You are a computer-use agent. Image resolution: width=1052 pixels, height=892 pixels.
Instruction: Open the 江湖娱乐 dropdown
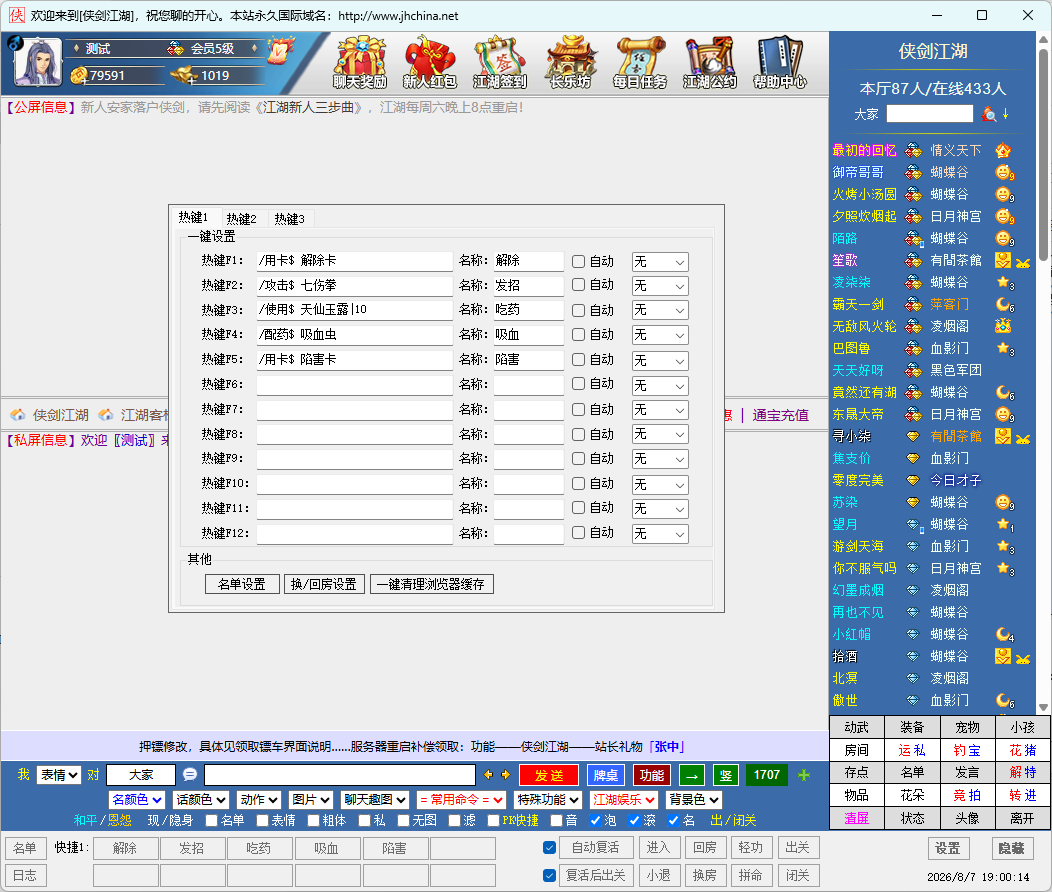[624, 799]
